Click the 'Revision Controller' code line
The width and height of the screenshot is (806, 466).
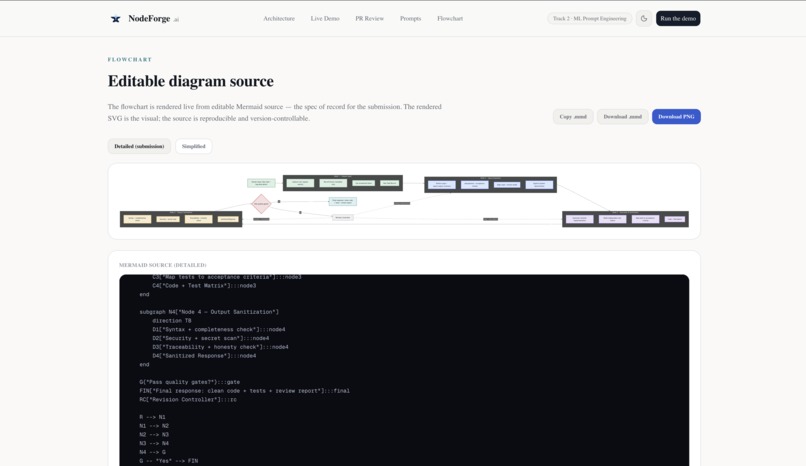188,400
